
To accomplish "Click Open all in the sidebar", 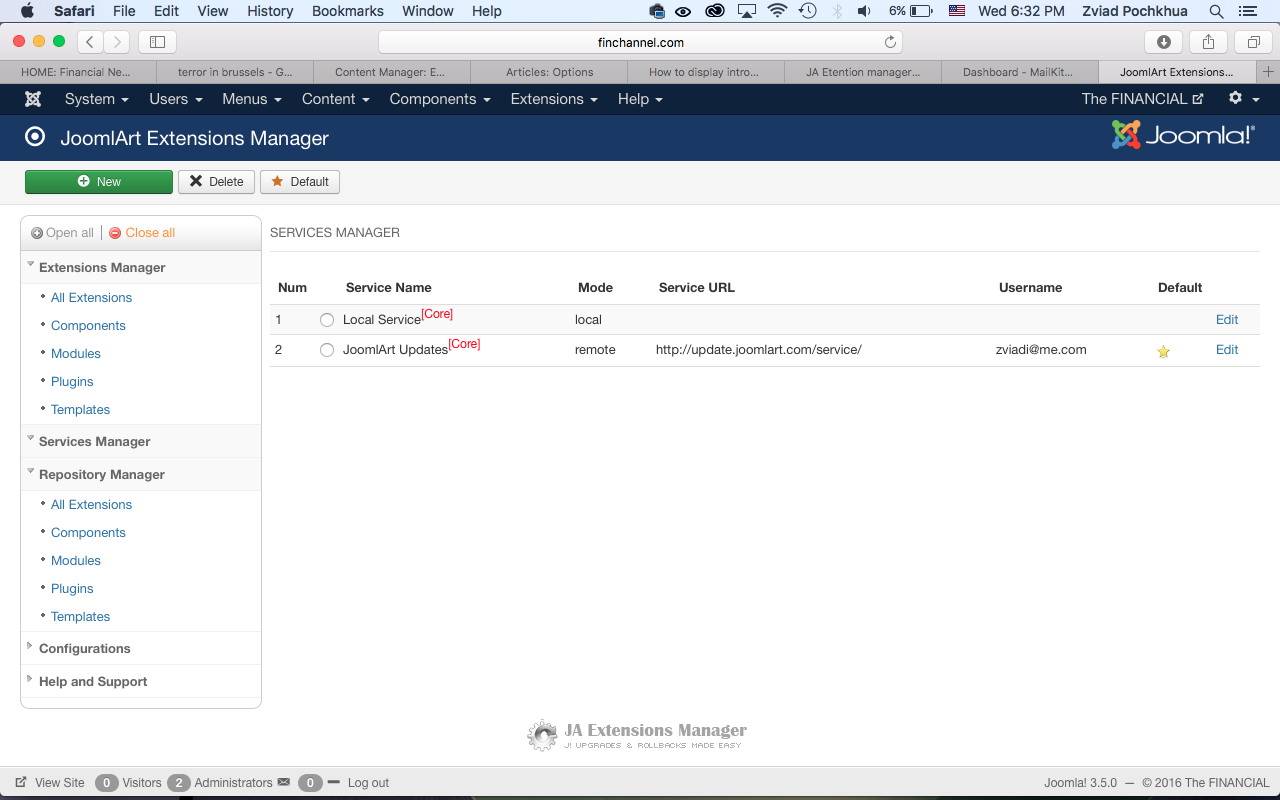I will click(63, 233).
